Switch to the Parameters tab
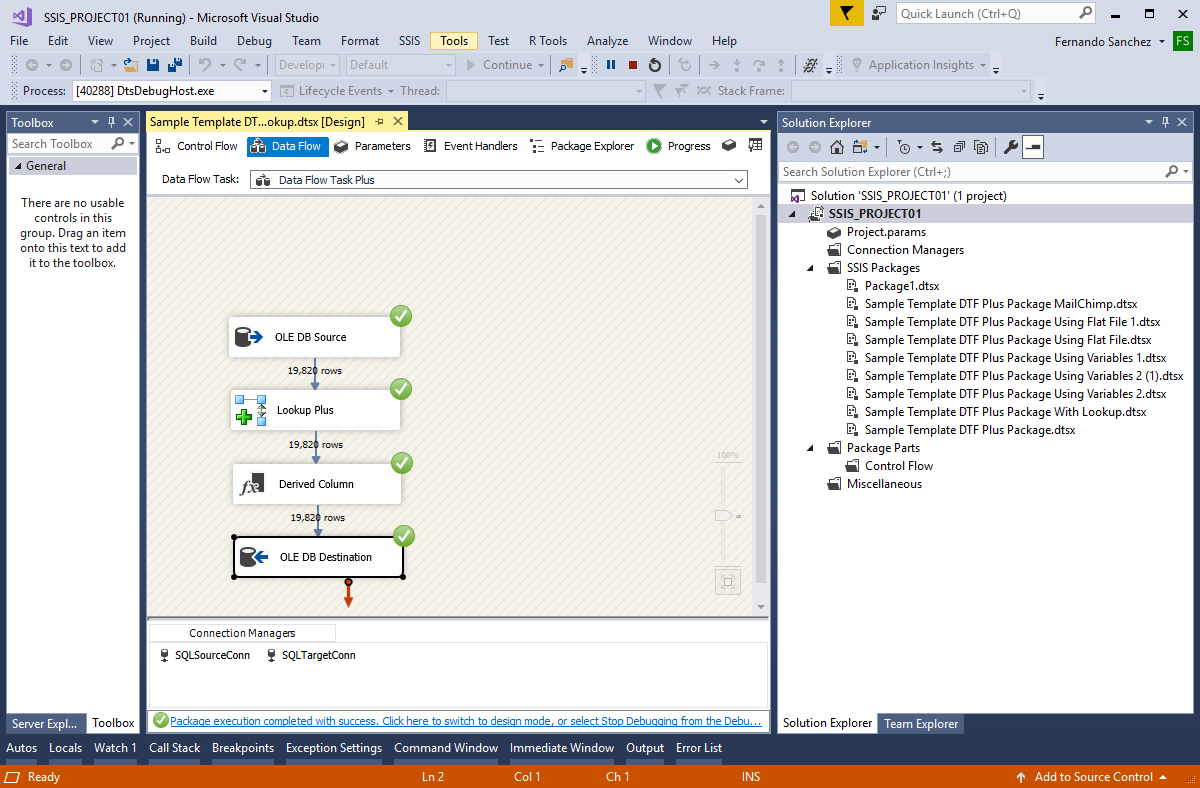 click(x=372, y=146)
